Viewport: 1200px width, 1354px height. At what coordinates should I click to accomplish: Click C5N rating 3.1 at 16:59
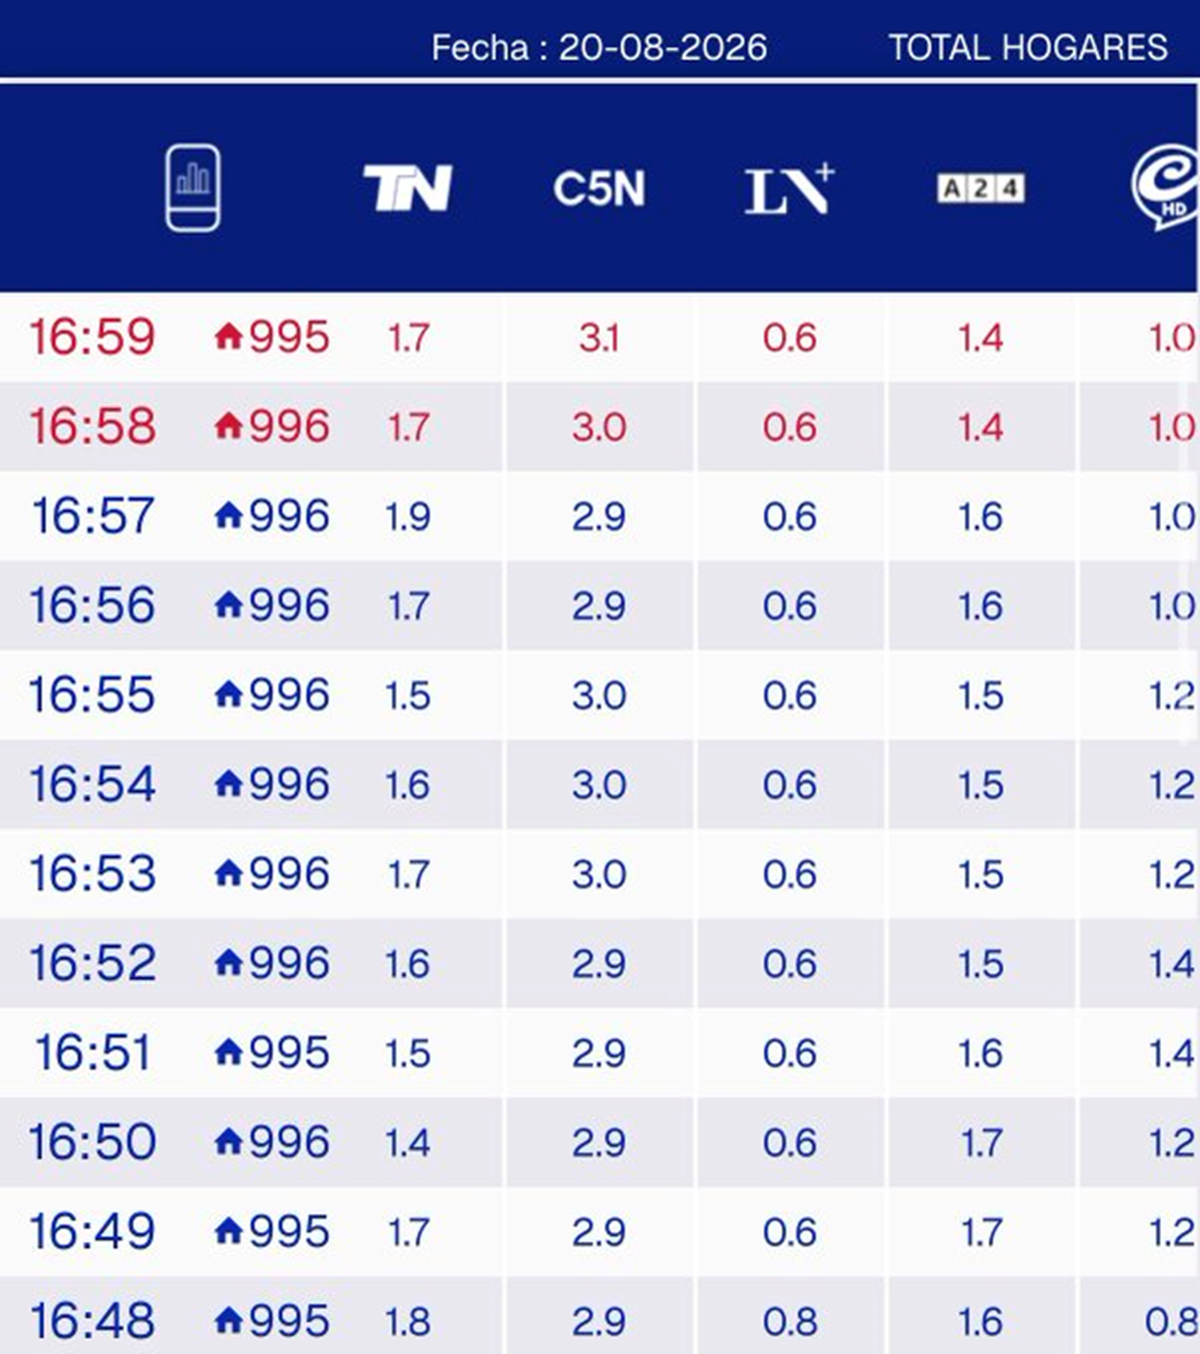point(599,337)
